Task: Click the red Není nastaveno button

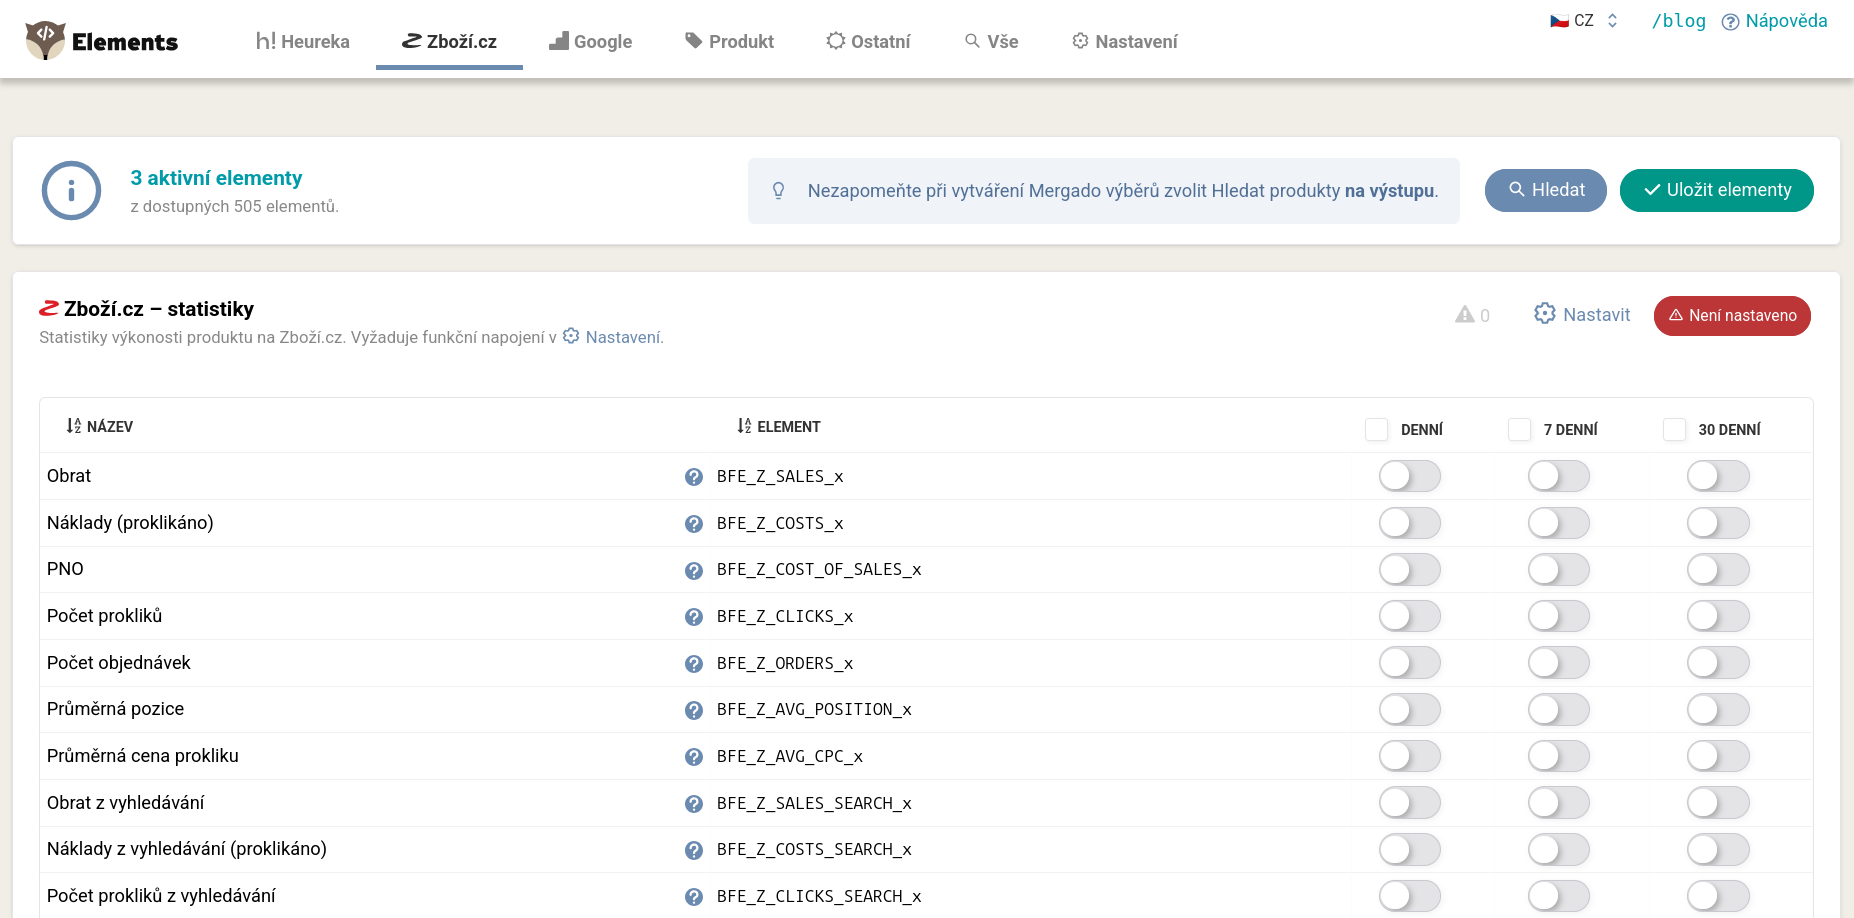Action: tap(1732, 316)
